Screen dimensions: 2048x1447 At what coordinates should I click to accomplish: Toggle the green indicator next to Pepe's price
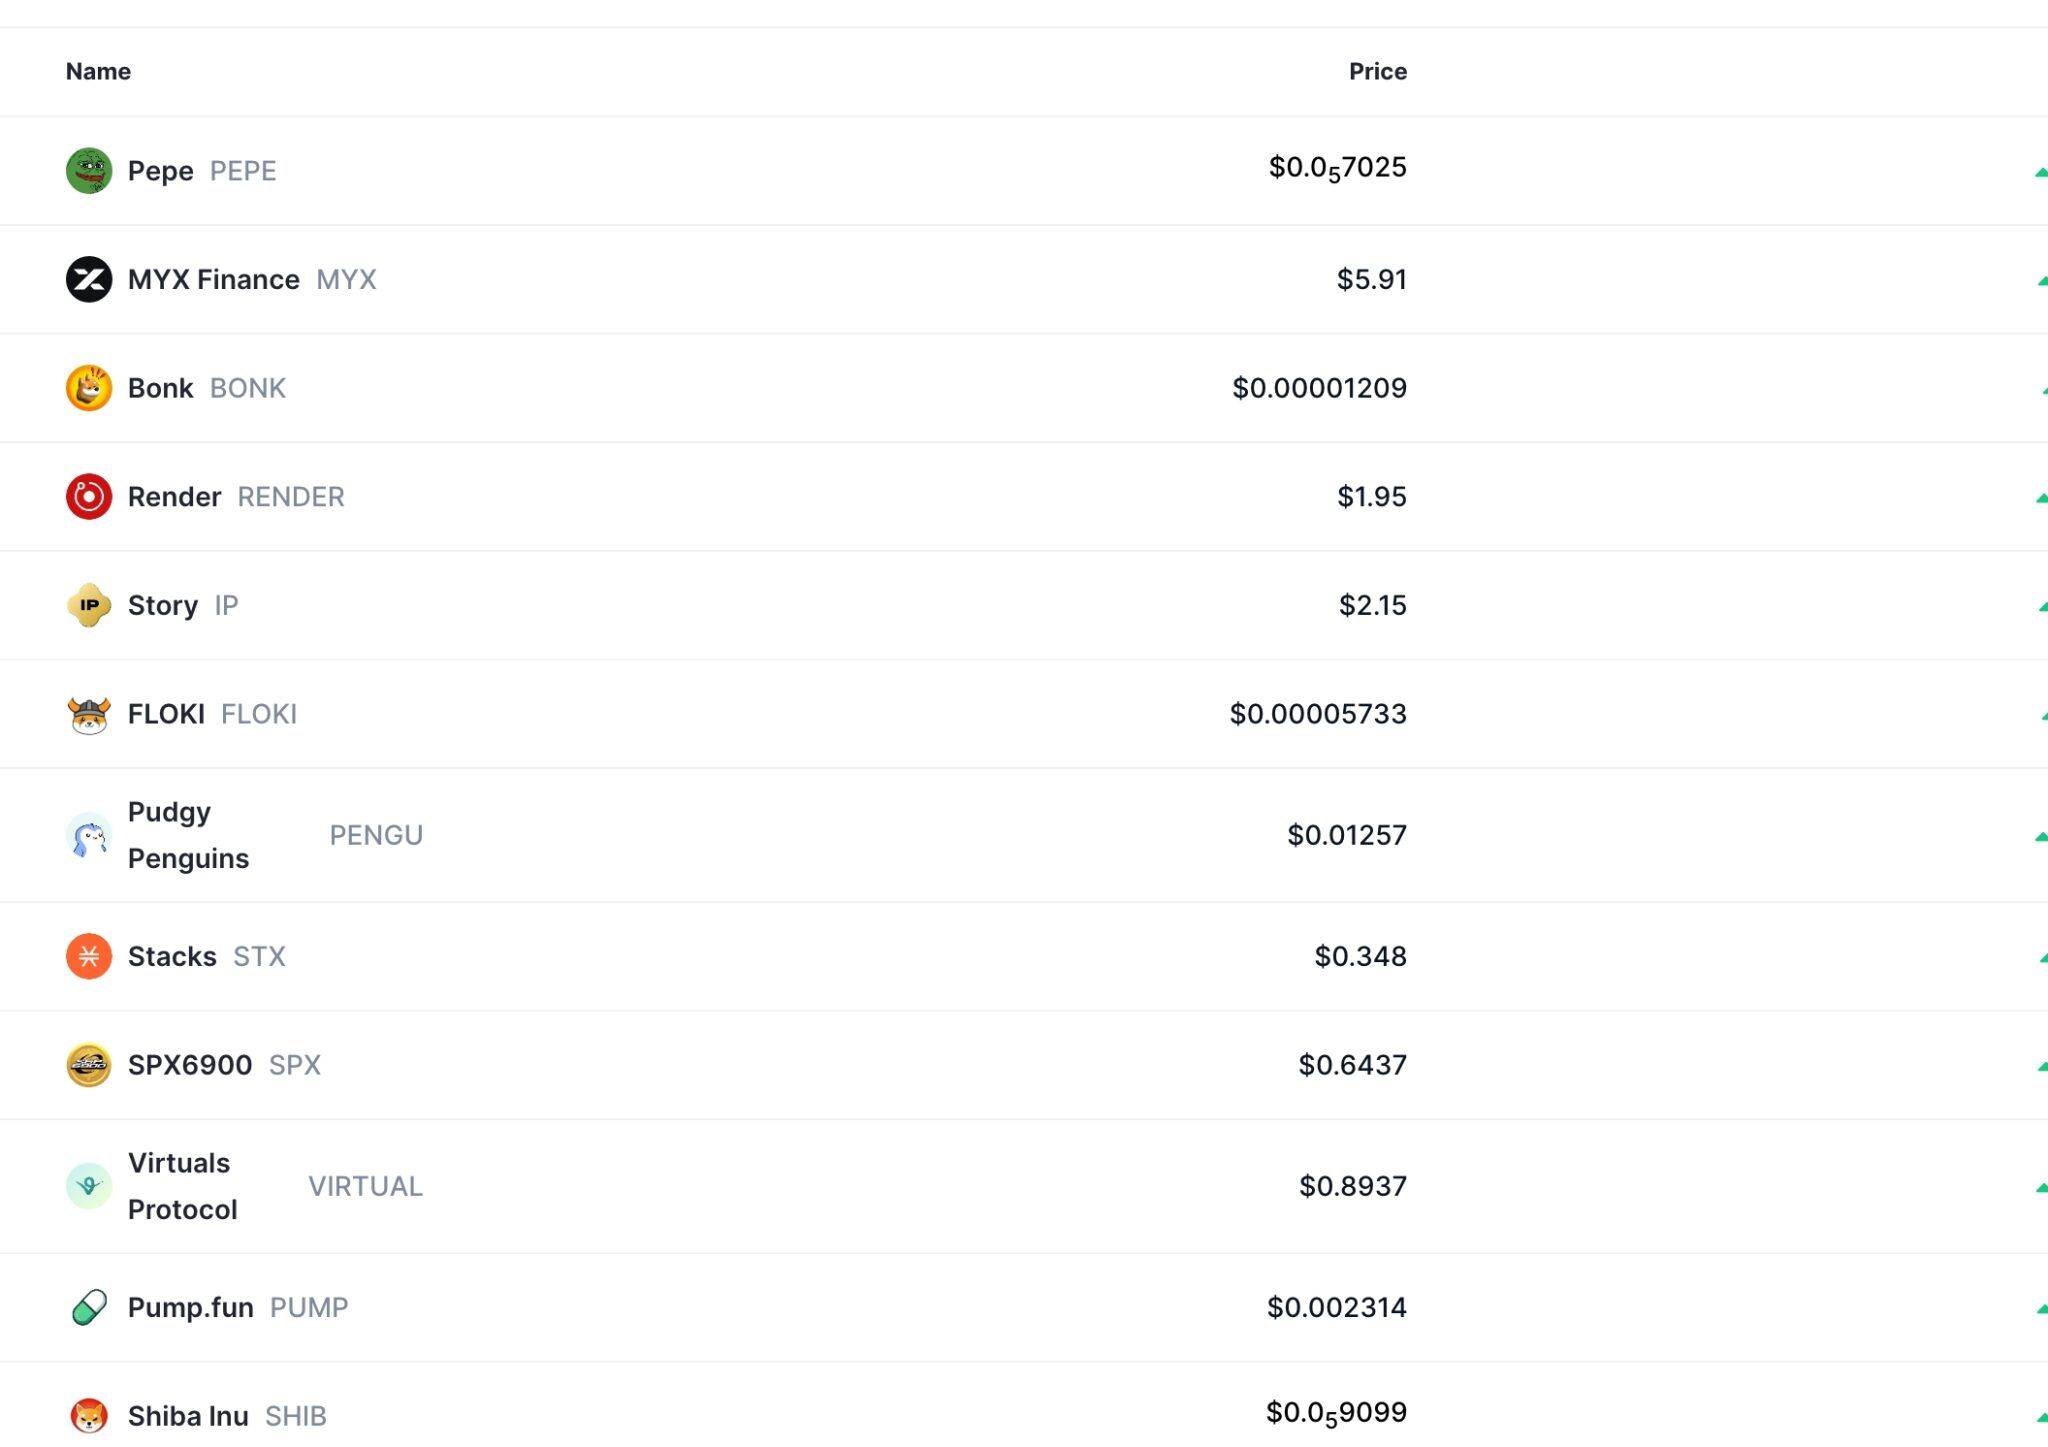pos(2040,170)
